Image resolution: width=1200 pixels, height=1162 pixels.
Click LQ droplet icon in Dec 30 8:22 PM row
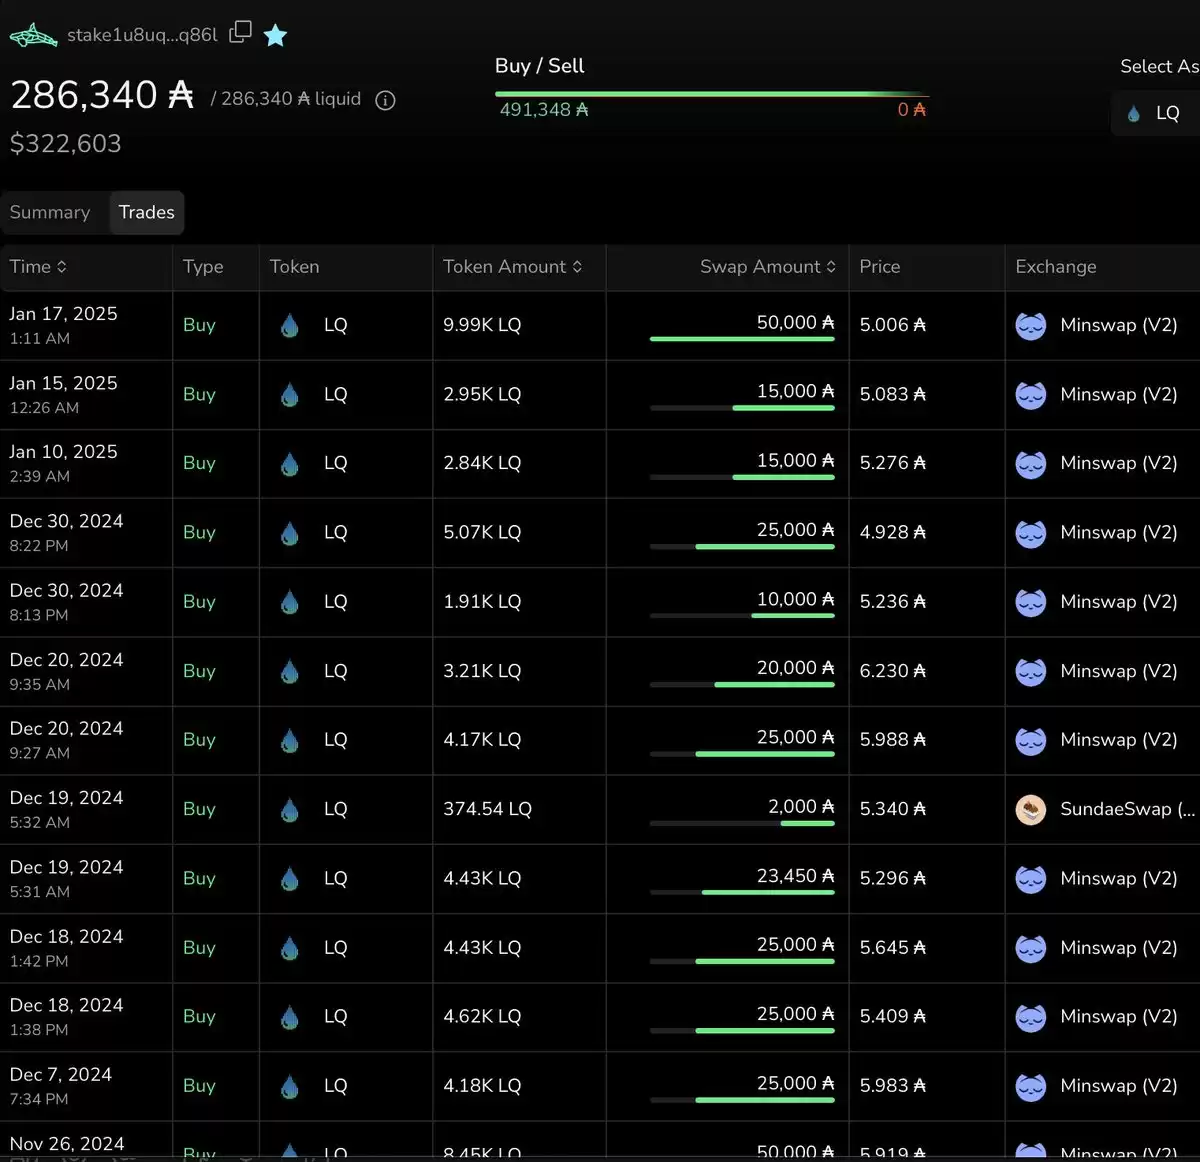click(290, 533)
